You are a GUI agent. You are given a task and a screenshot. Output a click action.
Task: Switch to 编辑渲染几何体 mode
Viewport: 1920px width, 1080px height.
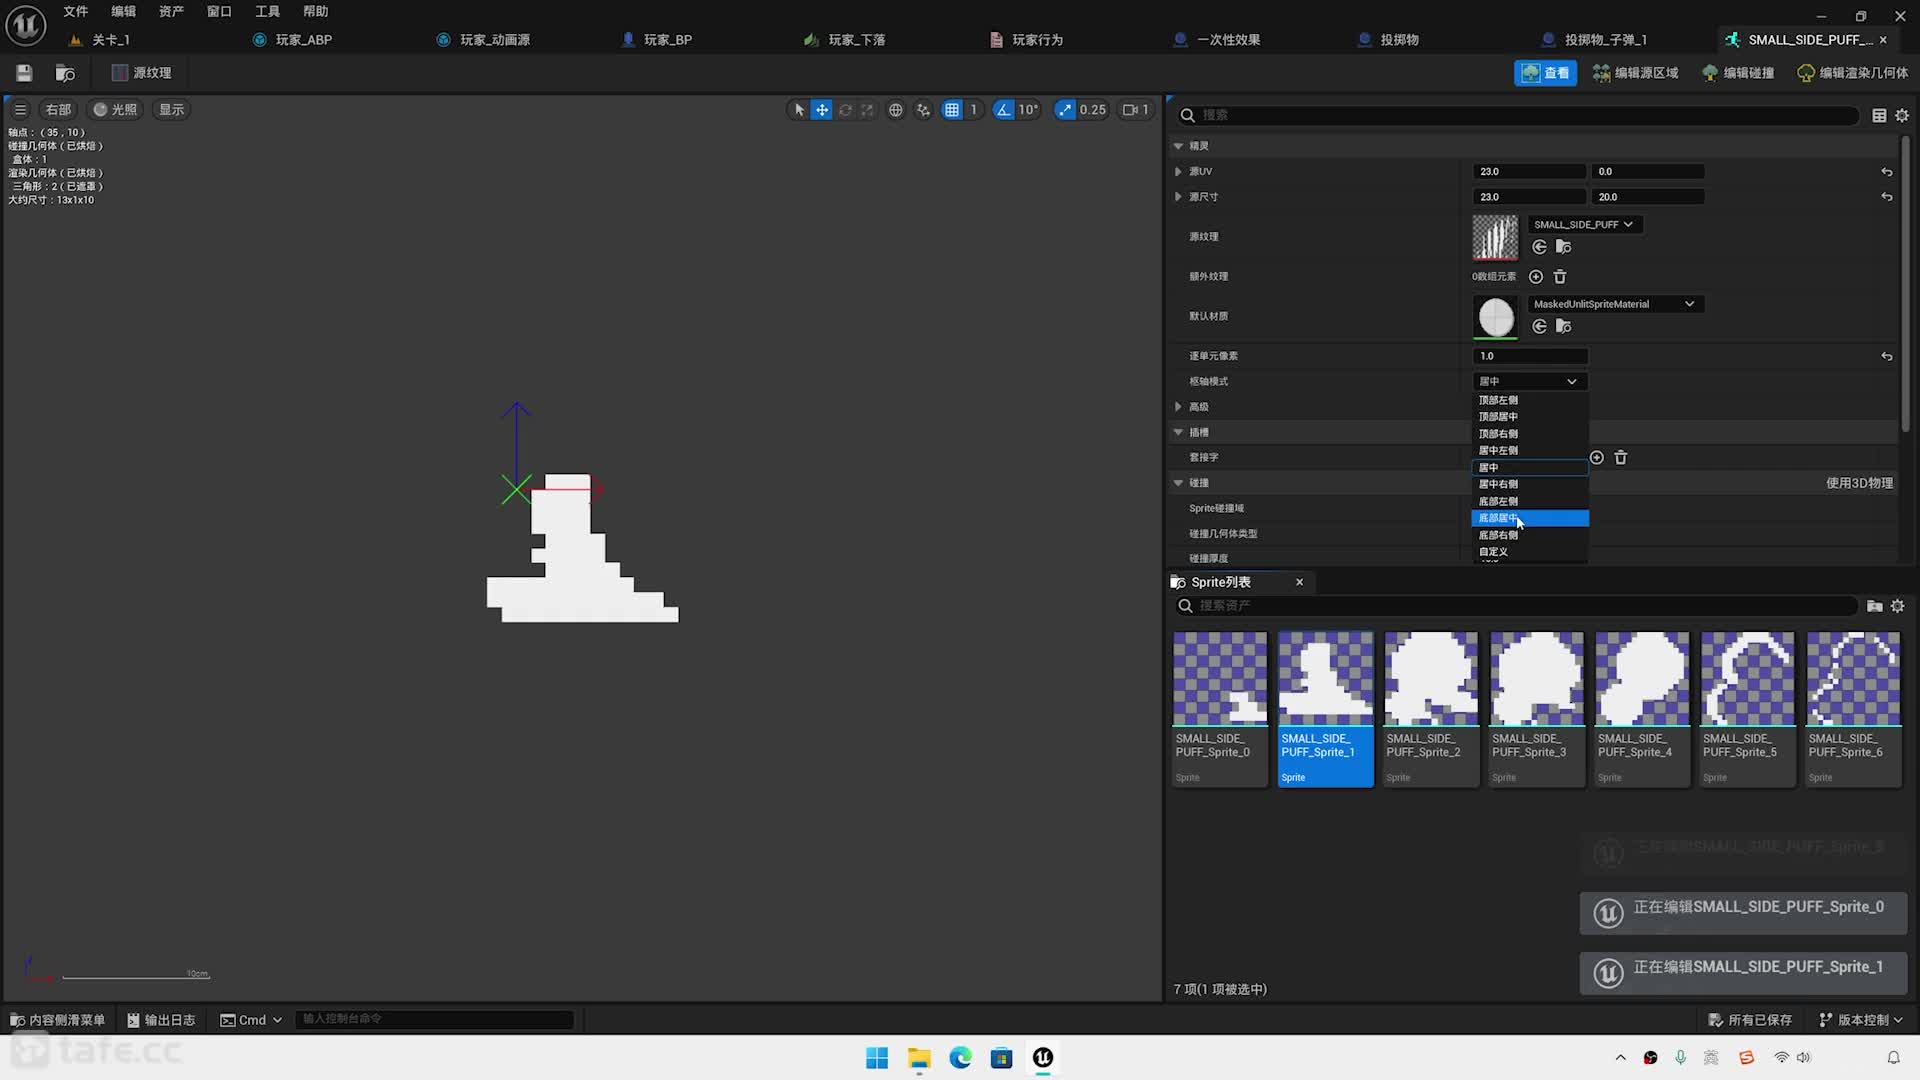pos(1852,73)
